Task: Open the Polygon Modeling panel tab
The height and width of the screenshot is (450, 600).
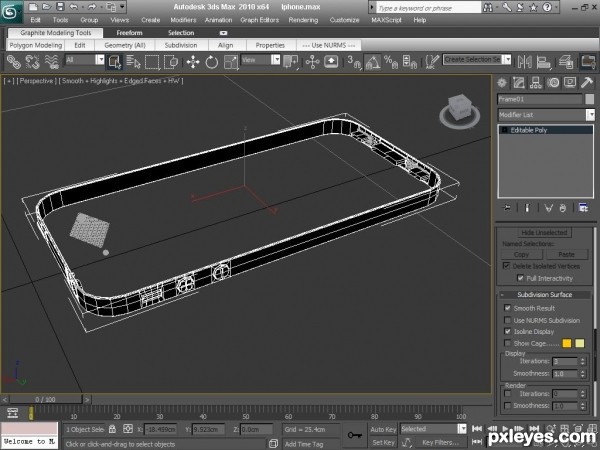Action: [35, 45]
